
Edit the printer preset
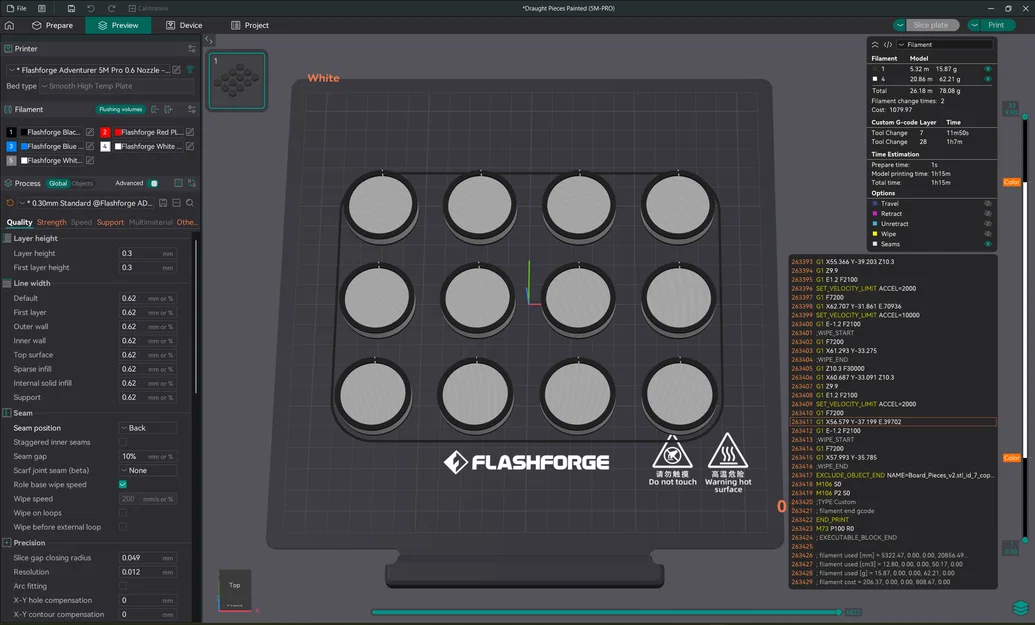[x=177, y=70]
